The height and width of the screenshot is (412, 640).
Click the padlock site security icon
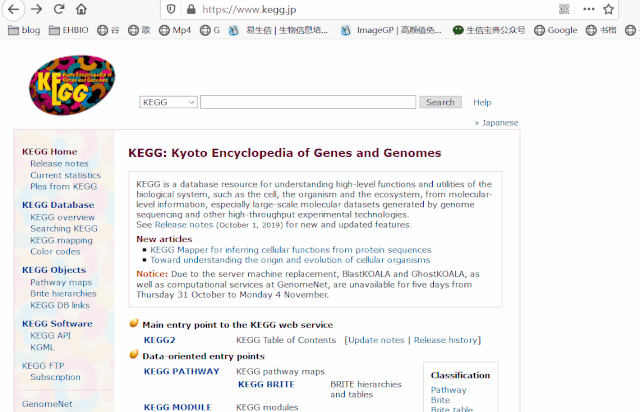[191, 9]
